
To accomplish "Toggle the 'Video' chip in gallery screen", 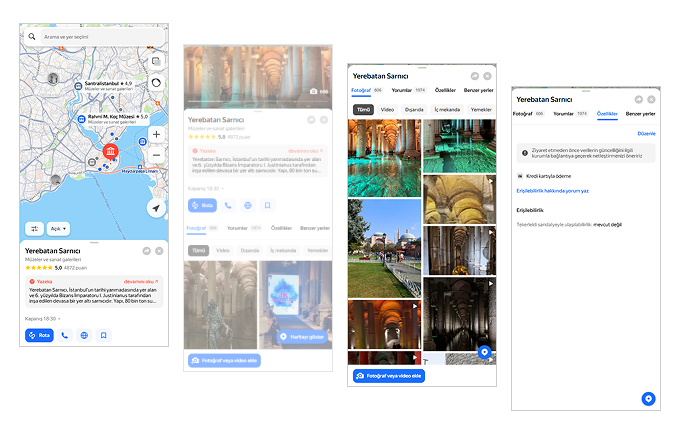I will pos(387,110).
